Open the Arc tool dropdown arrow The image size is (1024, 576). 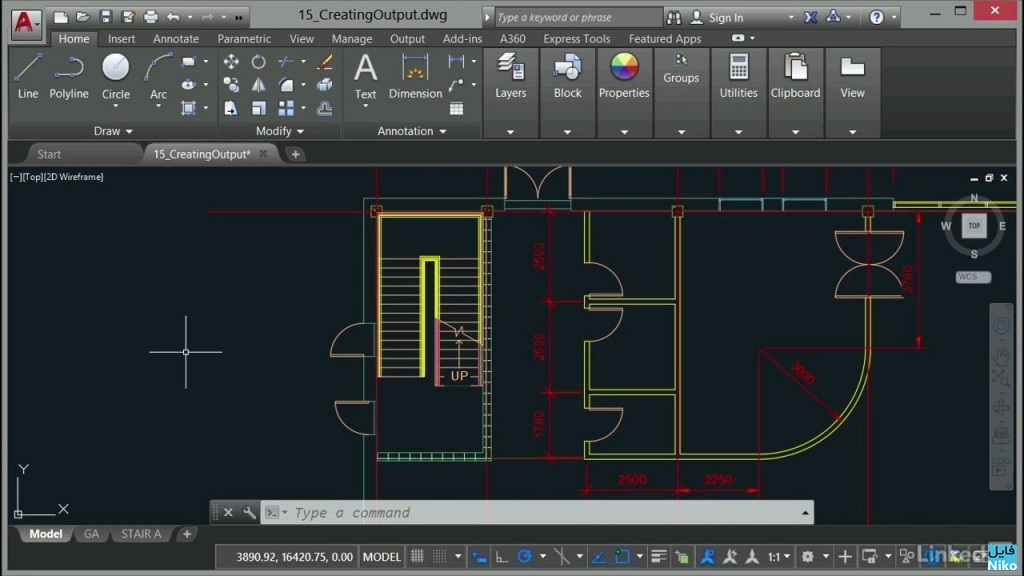click(158, 106)
